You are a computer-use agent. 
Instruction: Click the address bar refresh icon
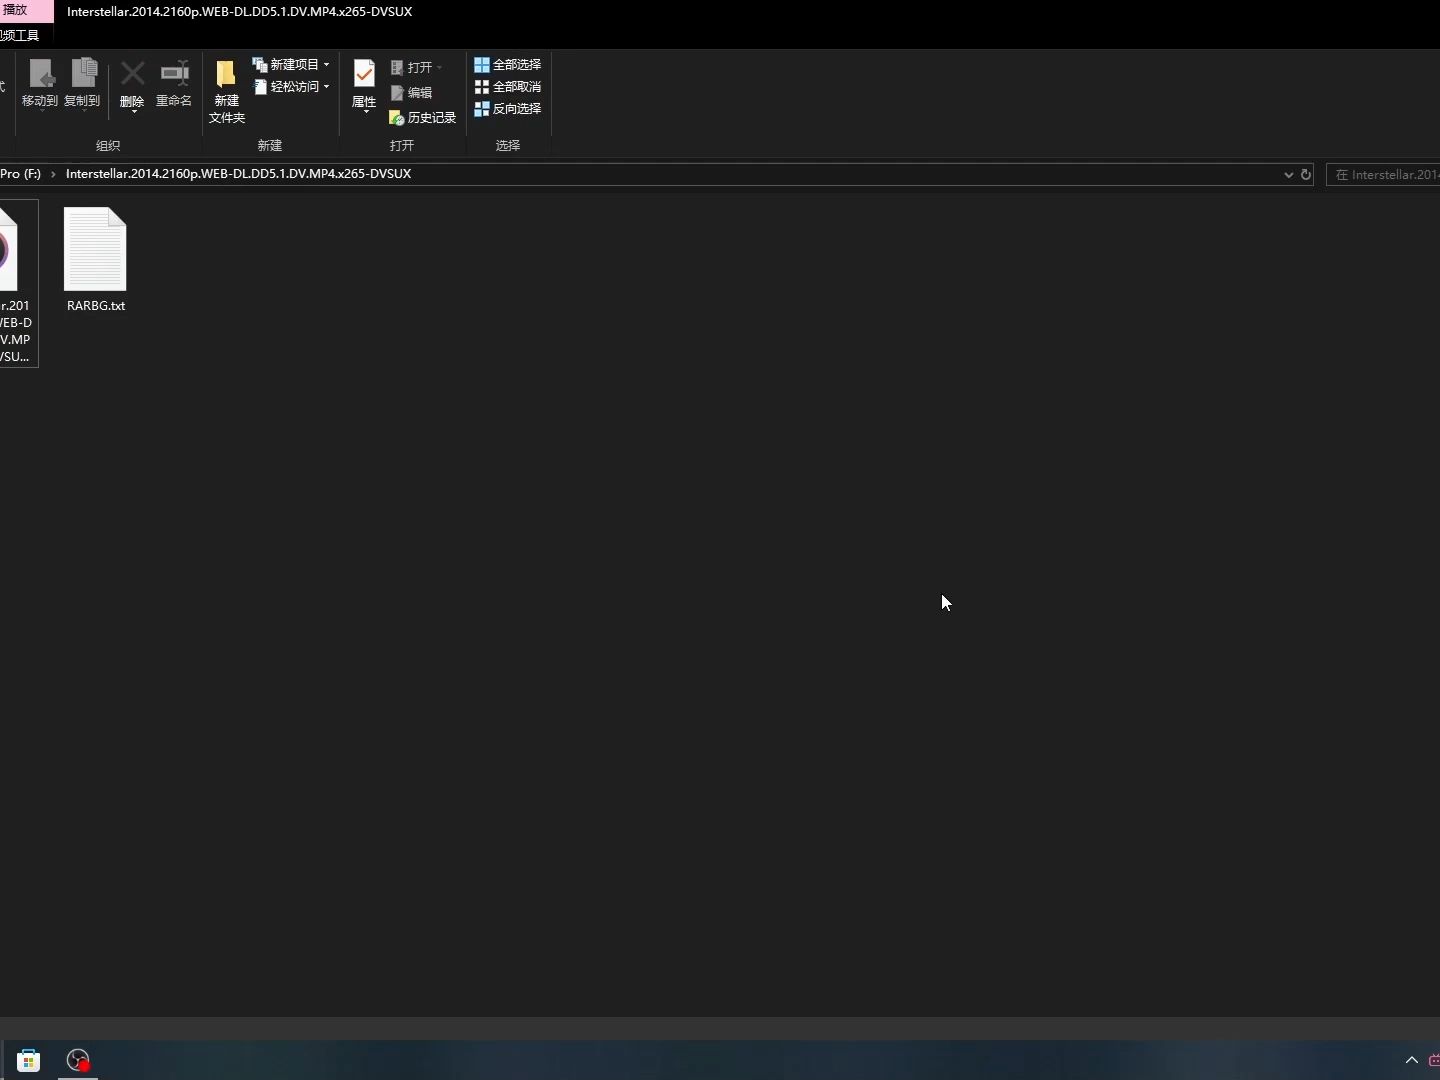point(1305,174)
